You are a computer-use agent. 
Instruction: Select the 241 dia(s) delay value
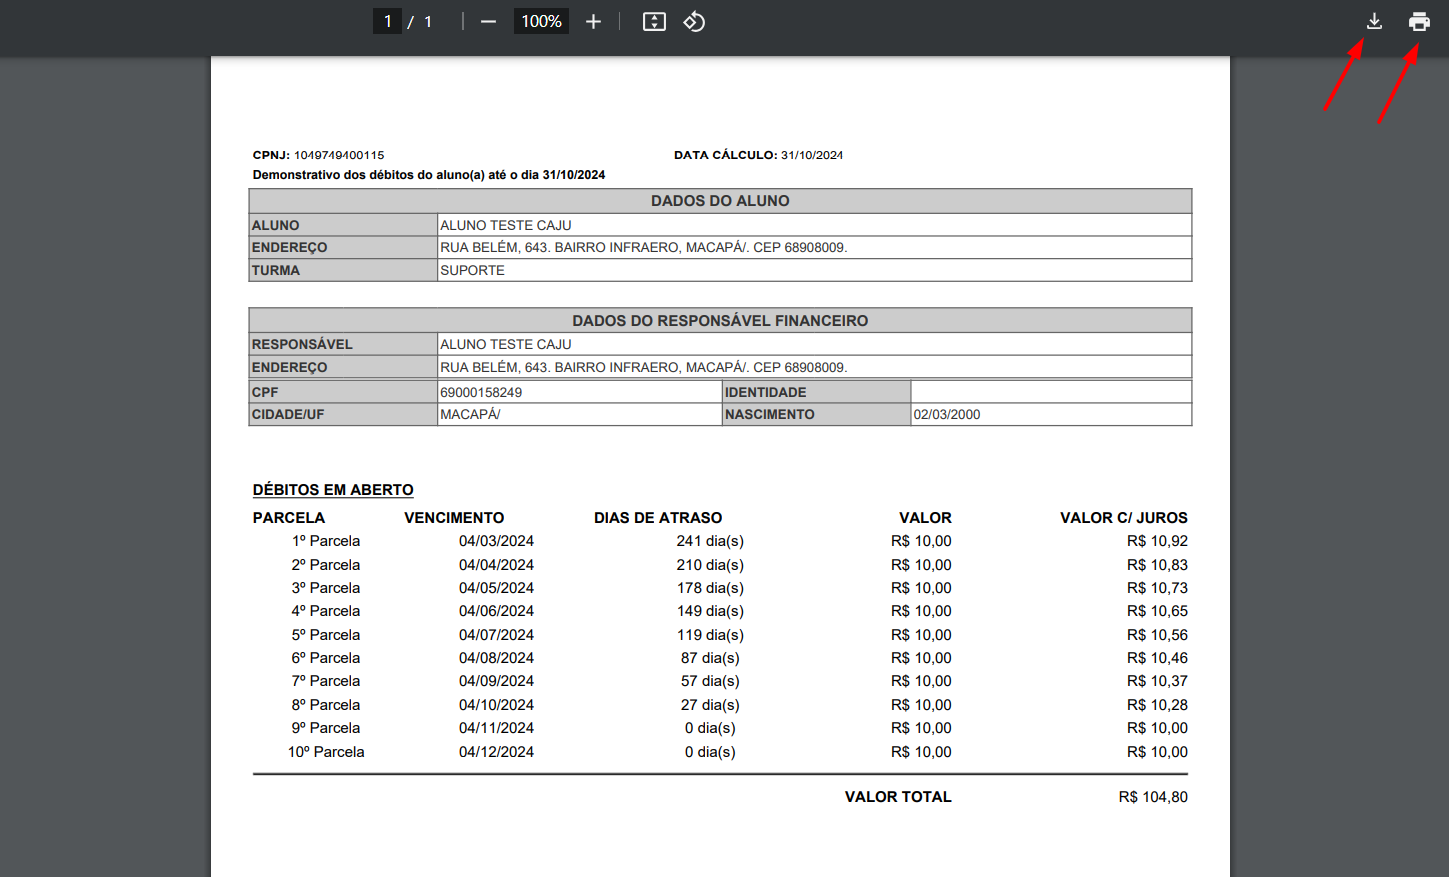pyautogui.click(x=710, y=541)
